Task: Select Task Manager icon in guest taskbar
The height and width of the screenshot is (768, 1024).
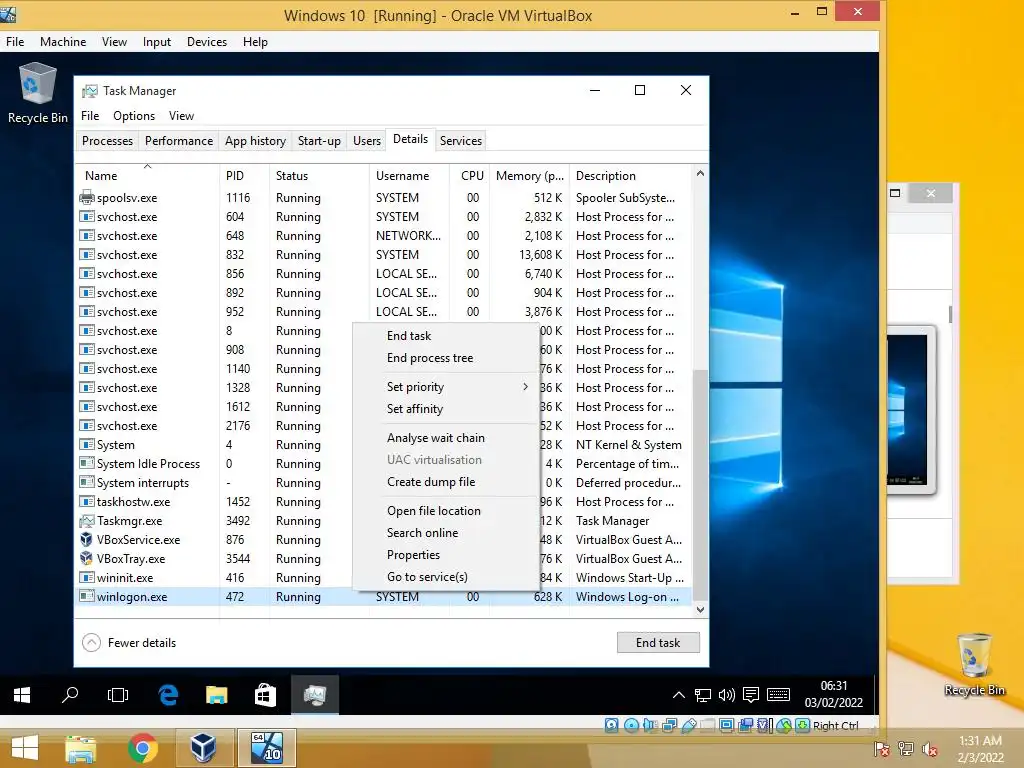Action: click(315, 695)
